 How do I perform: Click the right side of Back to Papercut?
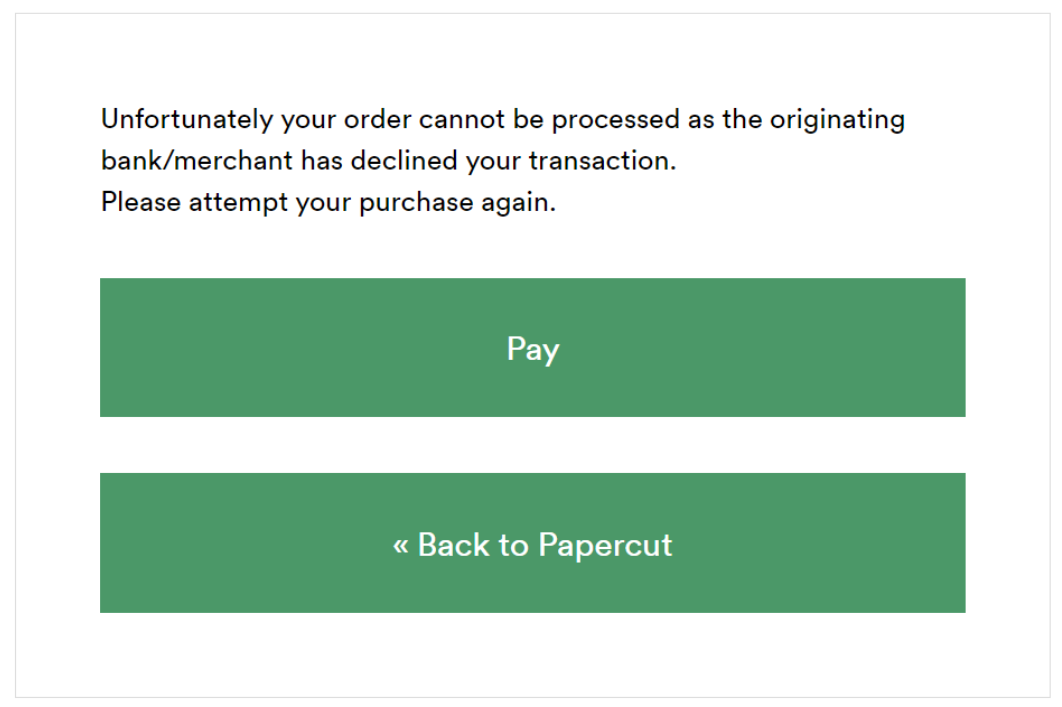click(880, 542)
